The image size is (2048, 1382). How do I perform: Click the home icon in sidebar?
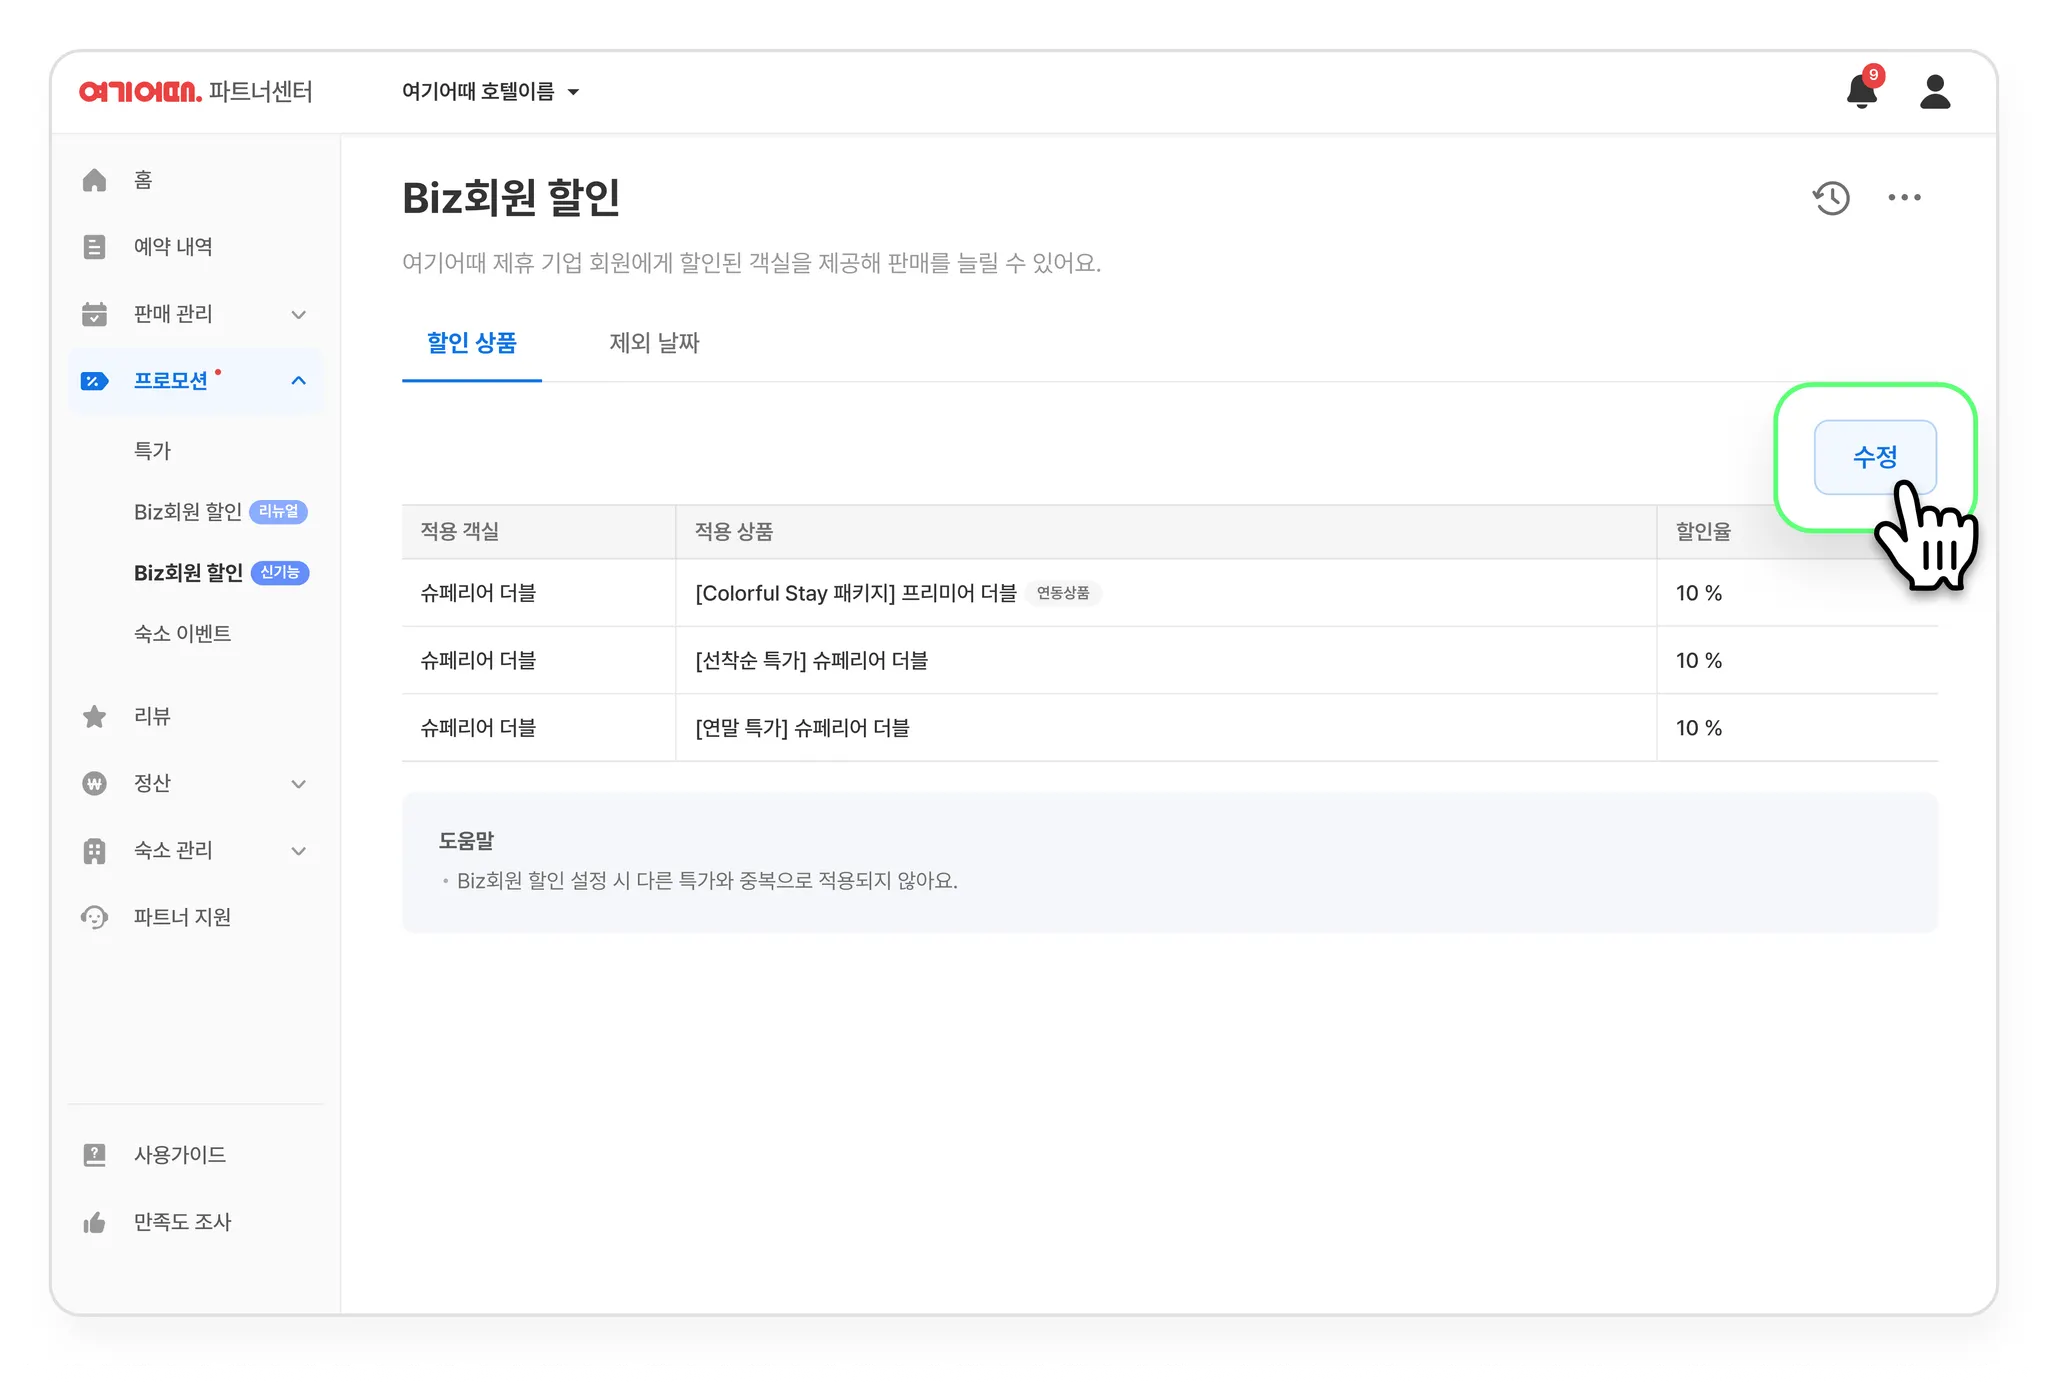coord(94,180)
